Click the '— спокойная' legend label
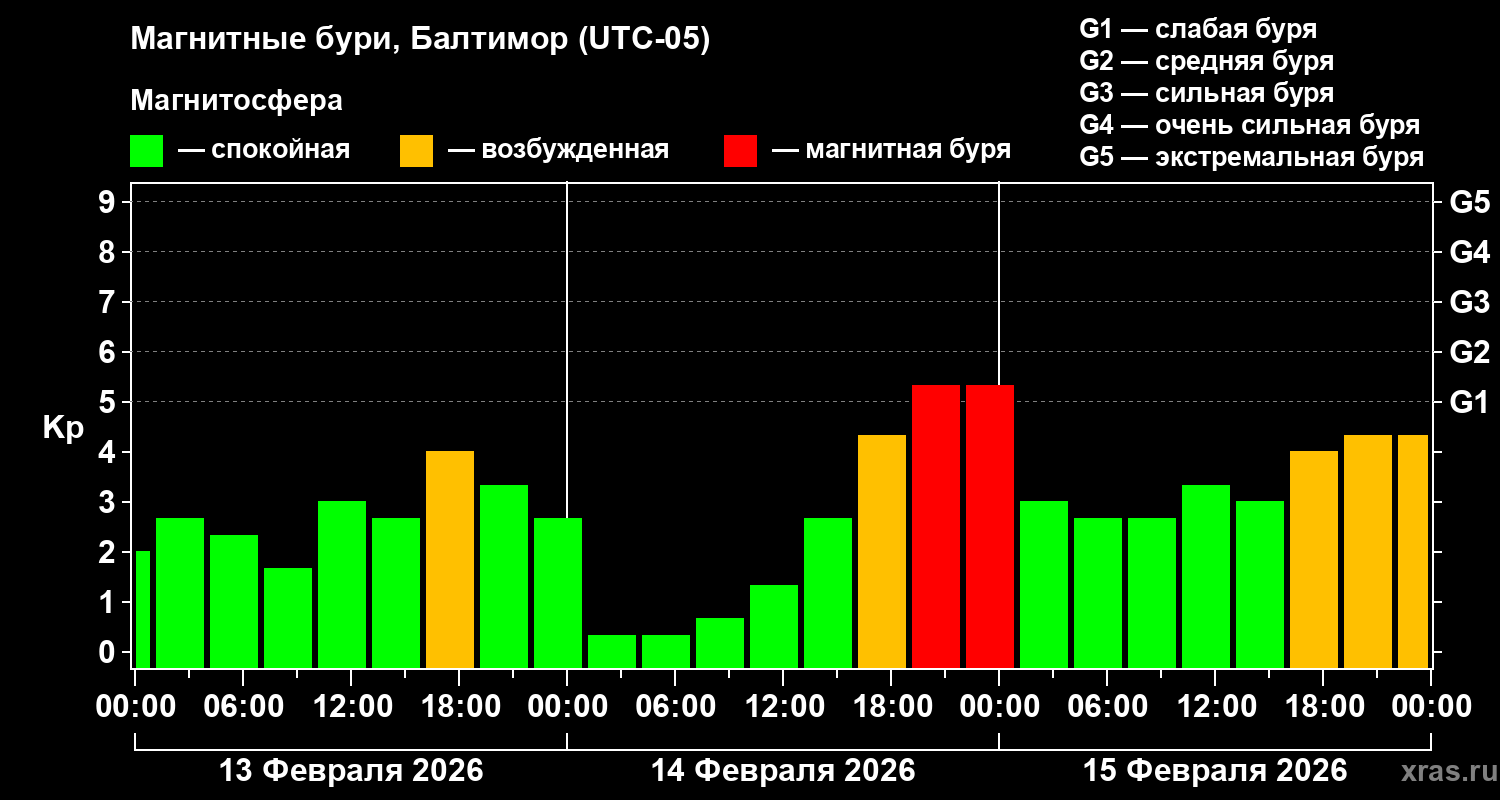 point(264,150)
